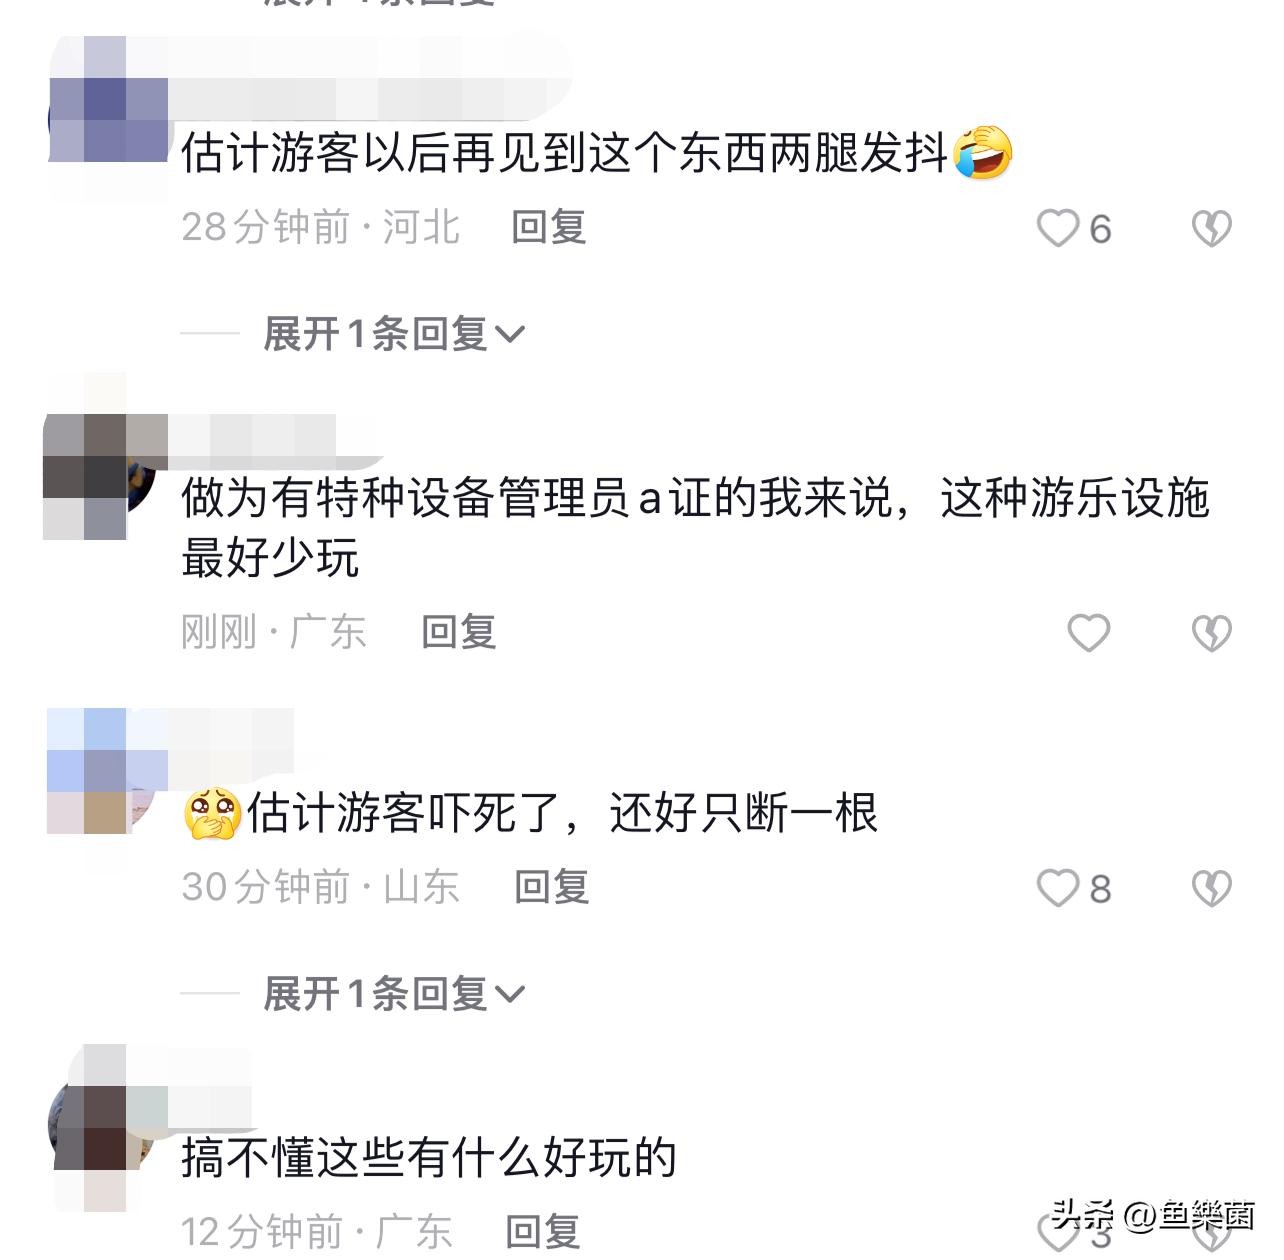Like the Shandong comment with 8 likes
Screen dimensions: 1284x1260
[x=1058, y=887]
